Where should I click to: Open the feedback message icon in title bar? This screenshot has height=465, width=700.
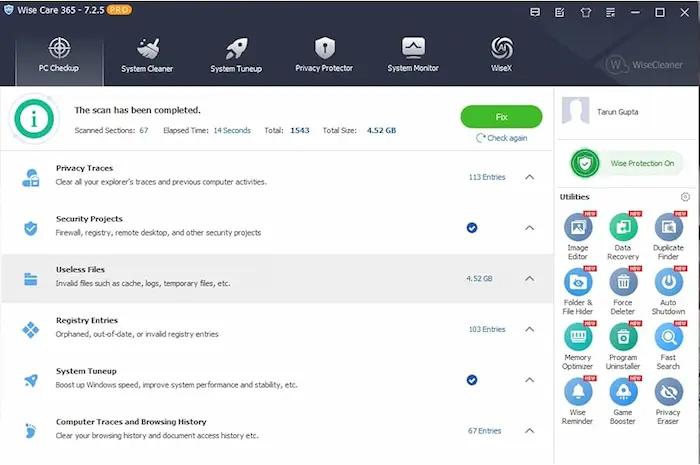(x=535, y=12)
